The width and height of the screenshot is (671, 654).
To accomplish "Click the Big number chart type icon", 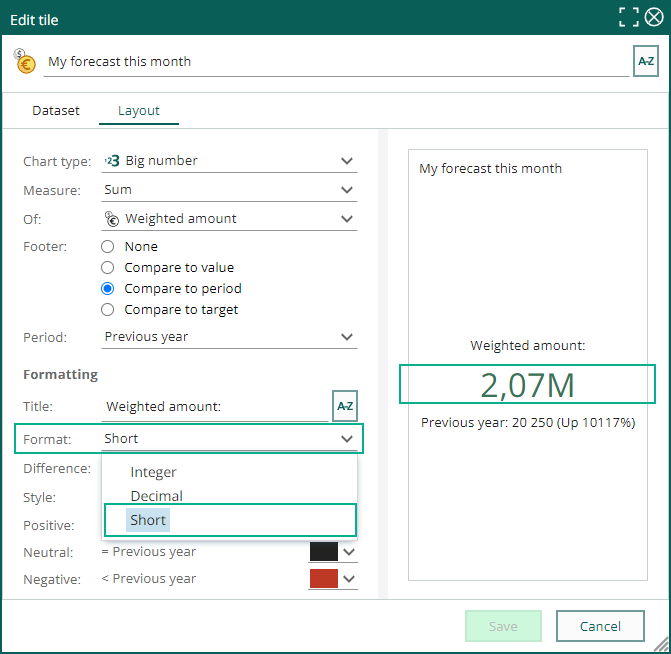I will (x=112, y=161).
